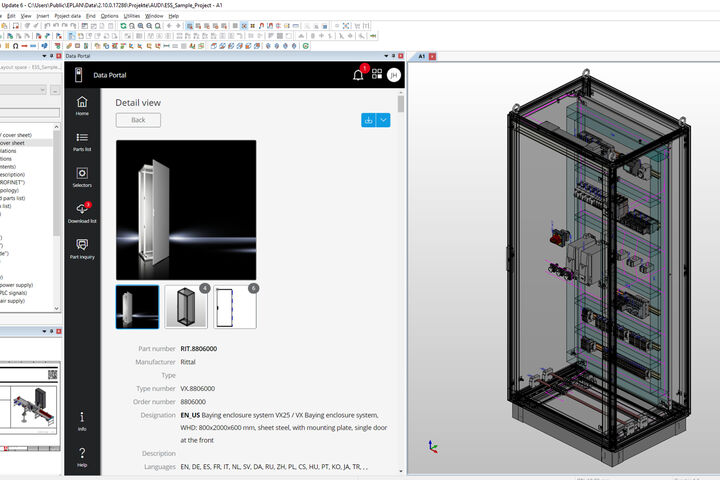Expand the blue download dropdown arrow
Image resolution: width=720 pixels, height=480 pixels.
coord(384,120)
